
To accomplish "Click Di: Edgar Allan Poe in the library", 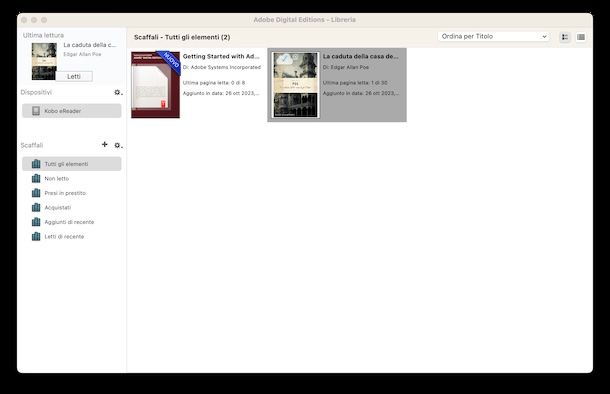I will pos(346,67).
